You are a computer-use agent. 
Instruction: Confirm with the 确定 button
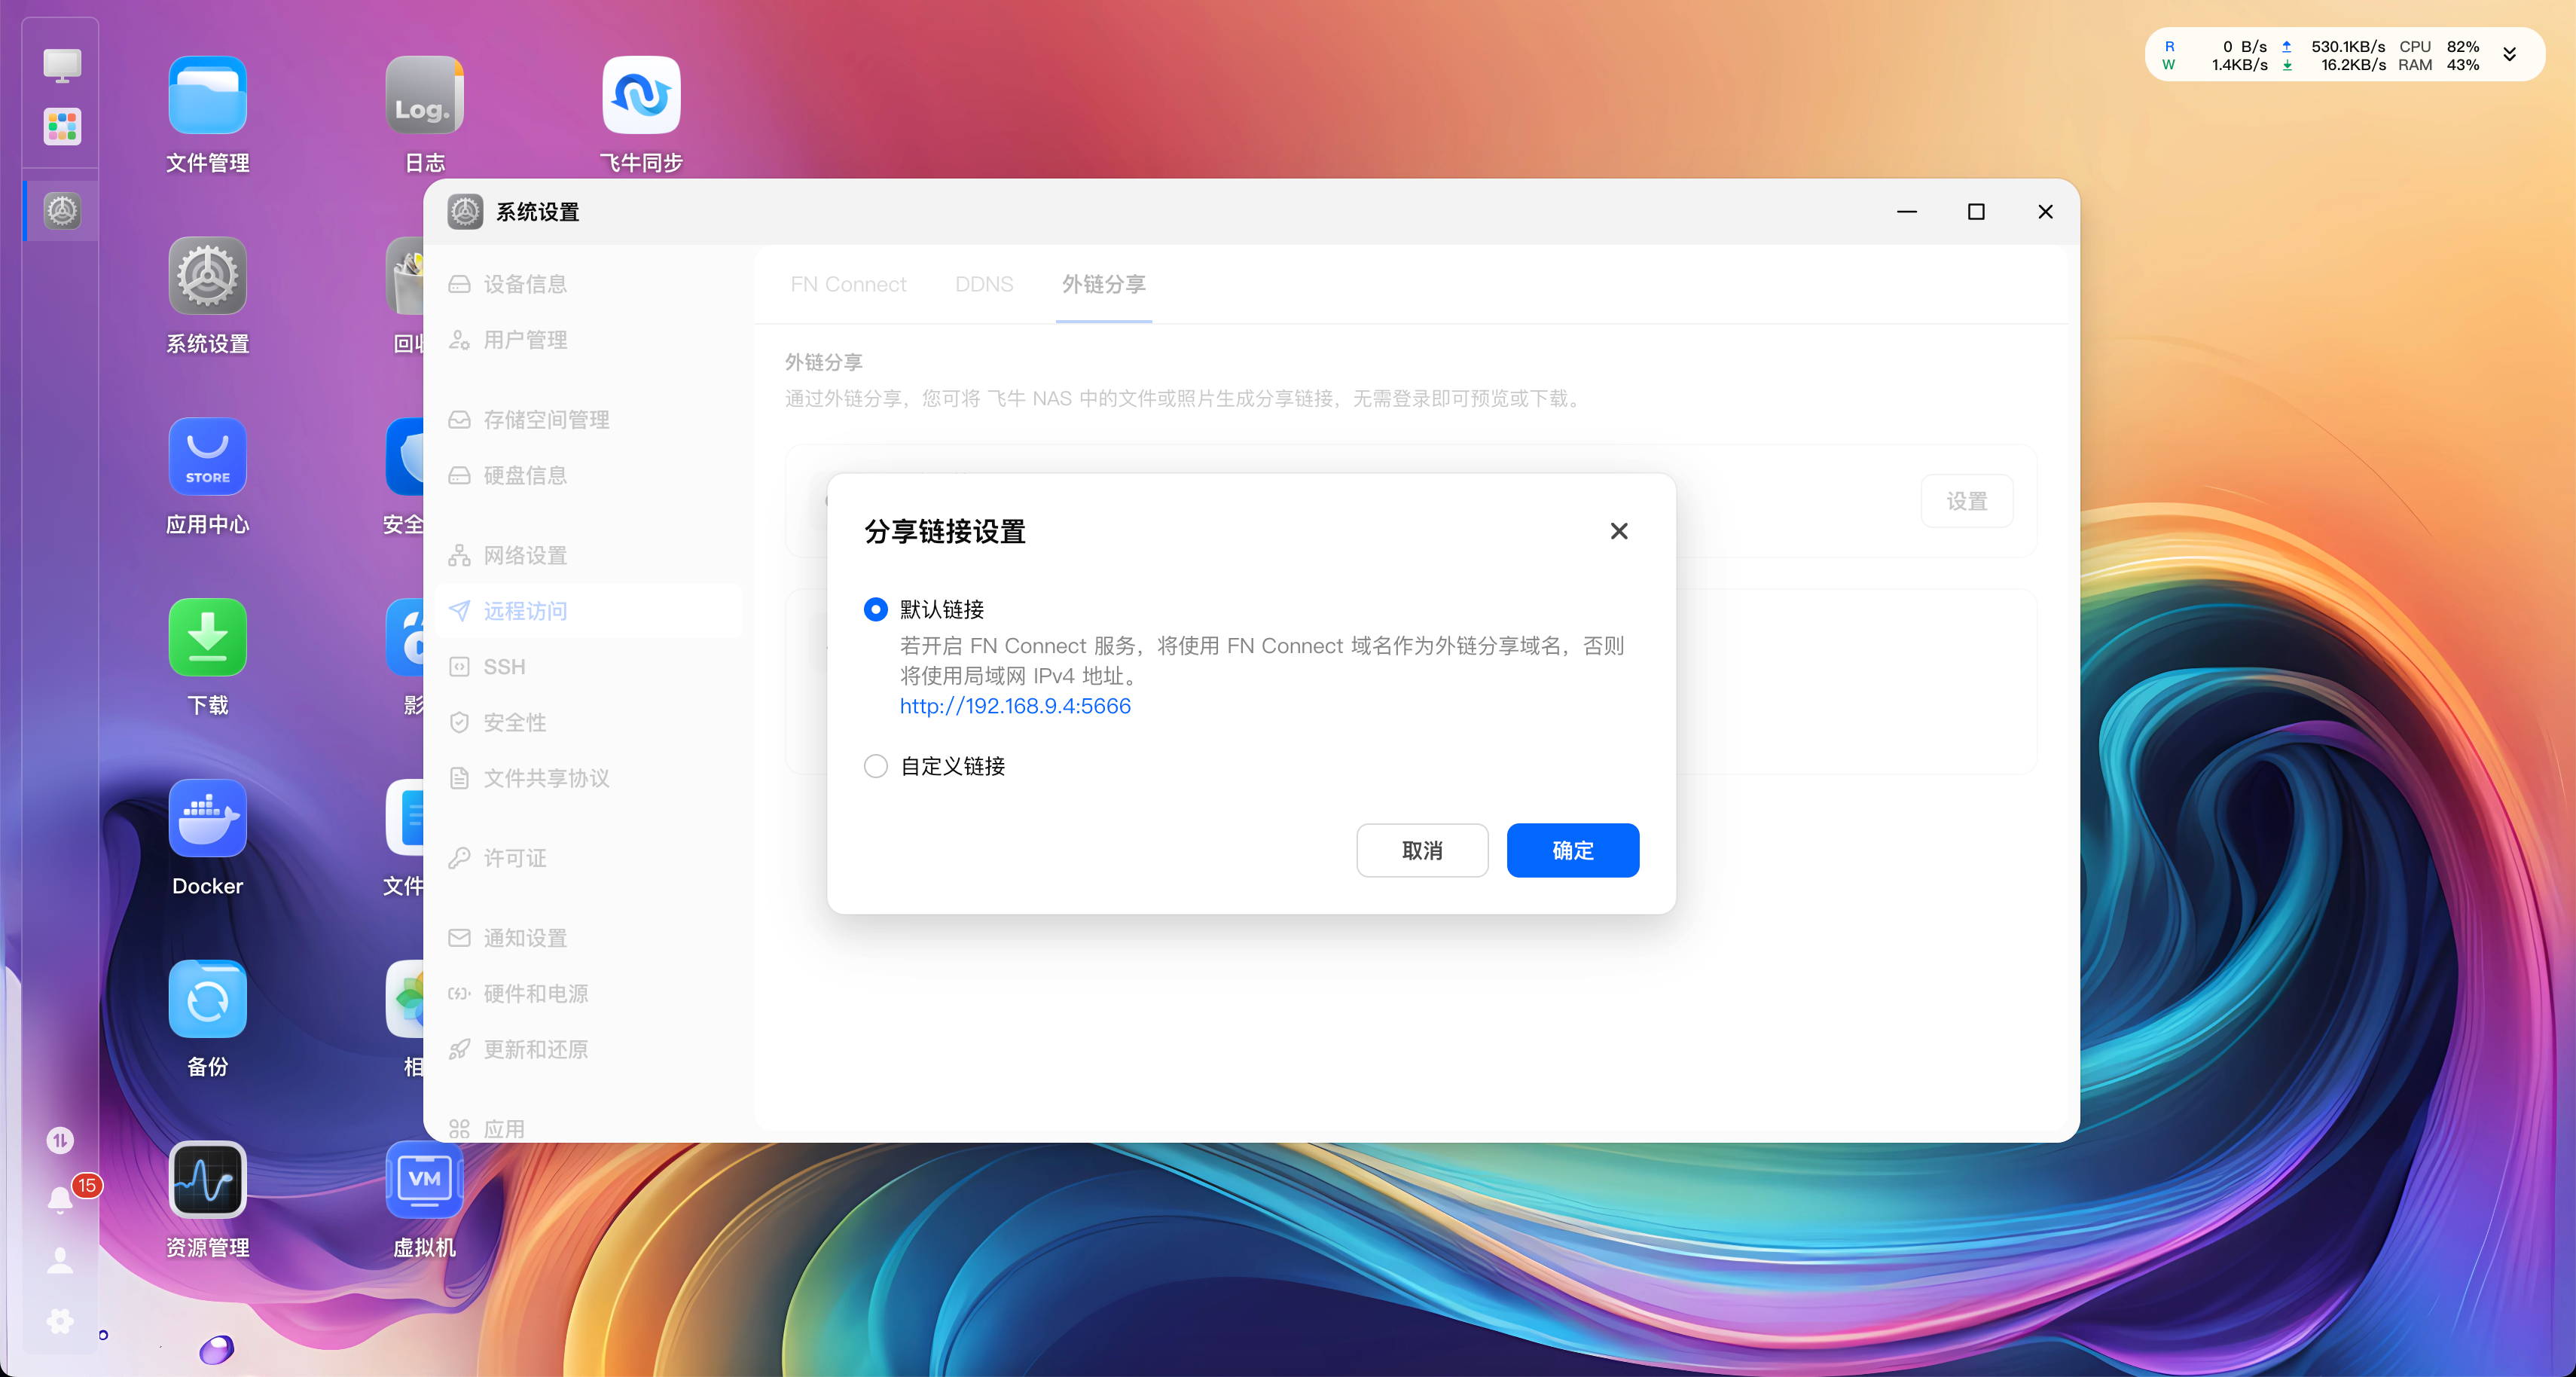1573,850
